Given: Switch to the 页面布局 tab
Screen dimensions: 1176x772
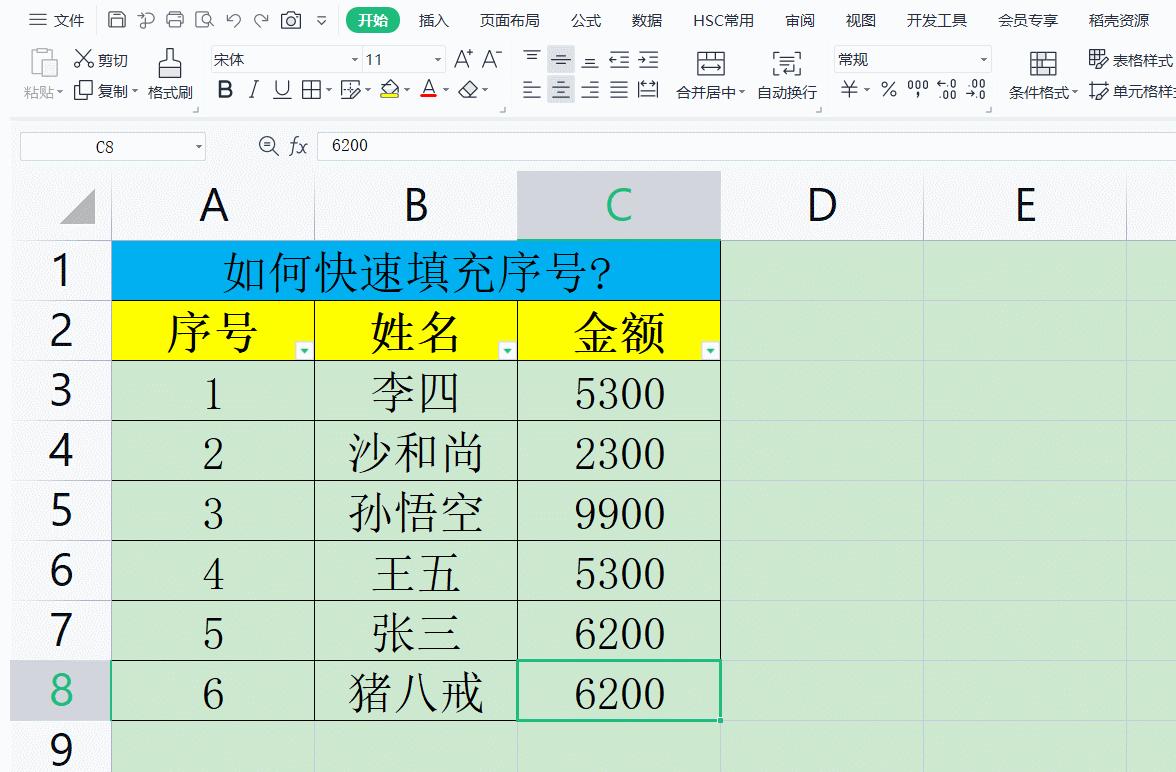Looking at the screenshot, I should tap(510, 20).
